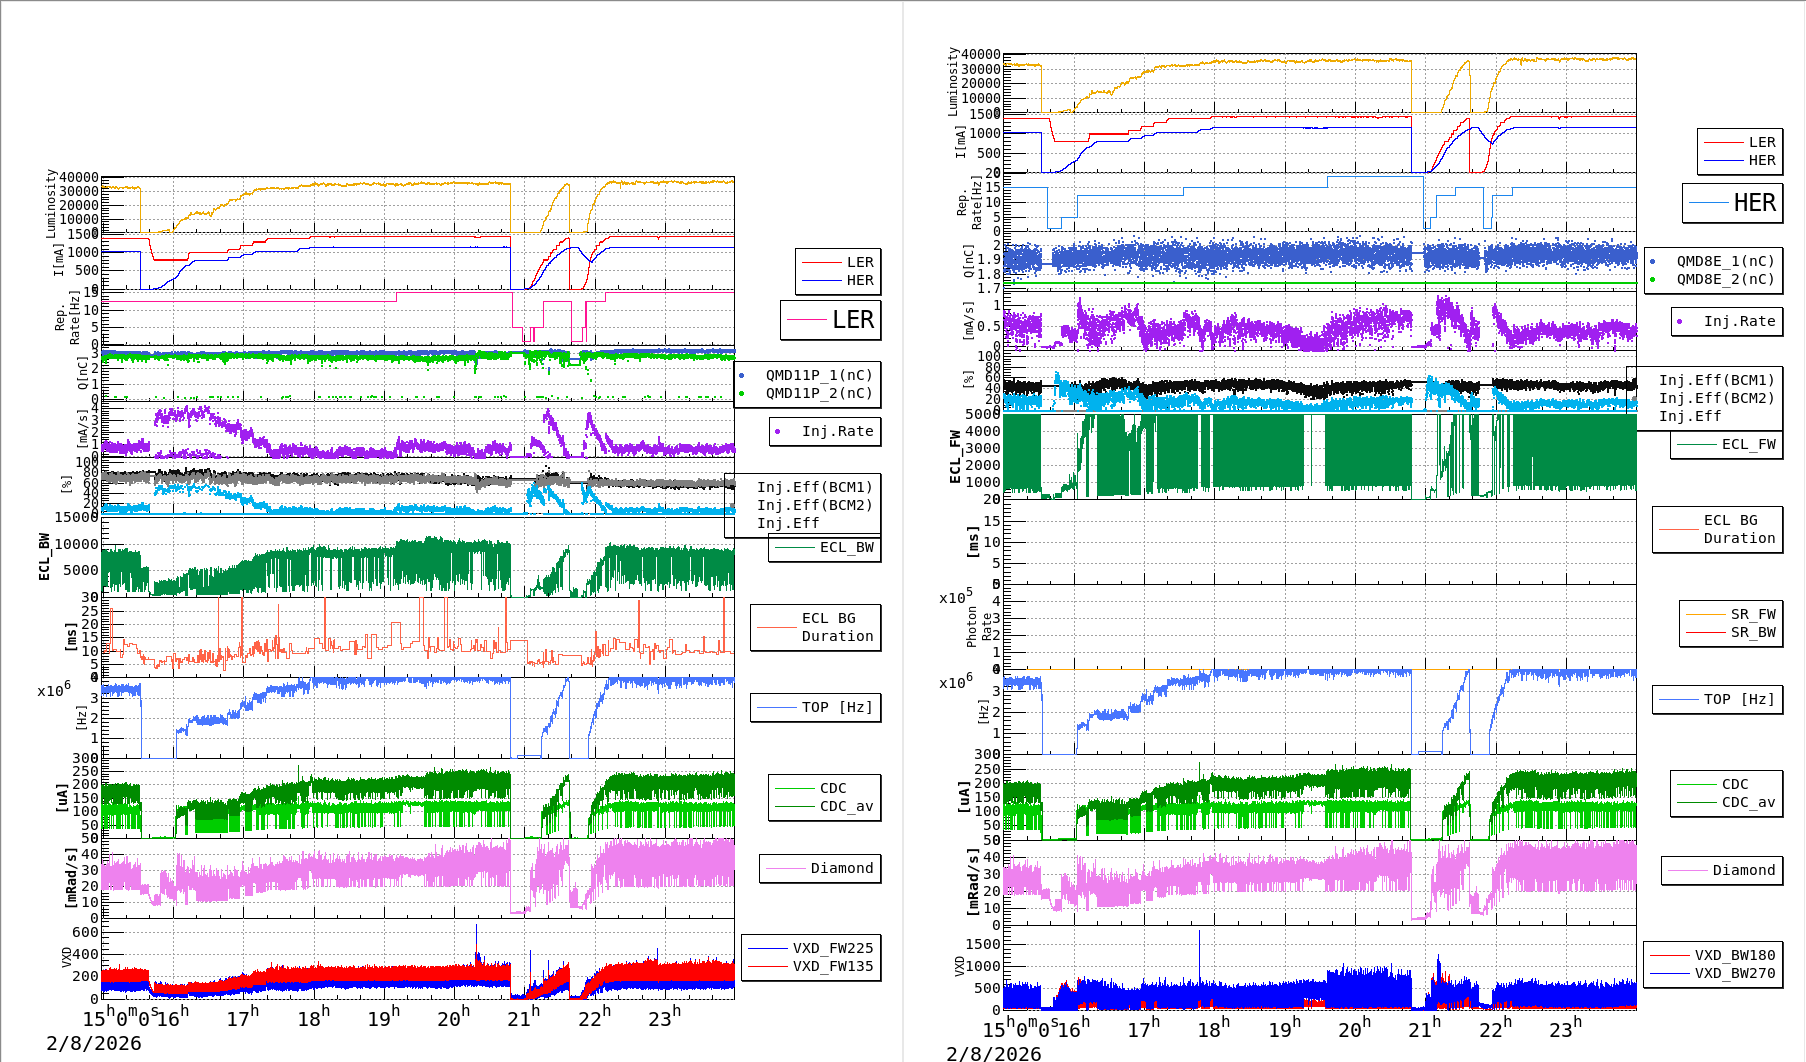Select the QMD8E_1(nC) legend entry
Image resolution: width=1806 pixels, height=1062 pixels.
1724,261
